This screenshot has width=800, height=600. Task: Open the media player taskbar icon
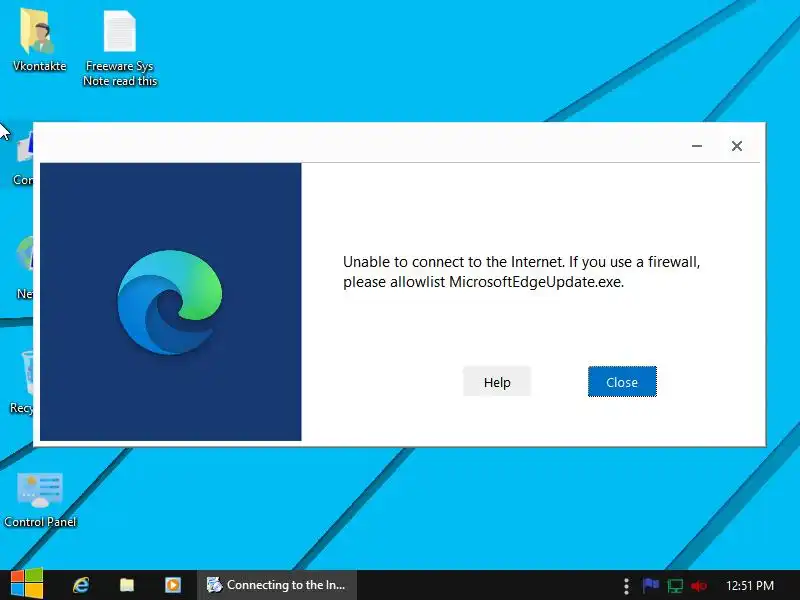[172, 585]
